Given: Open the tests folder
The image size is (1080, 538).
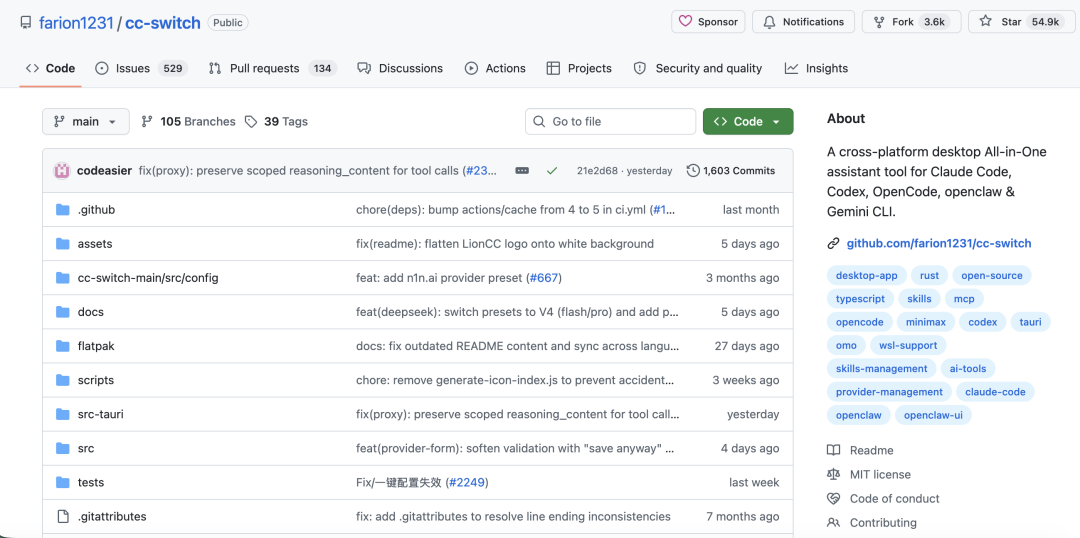Looking at the screenshot, I should pos(91,483).
